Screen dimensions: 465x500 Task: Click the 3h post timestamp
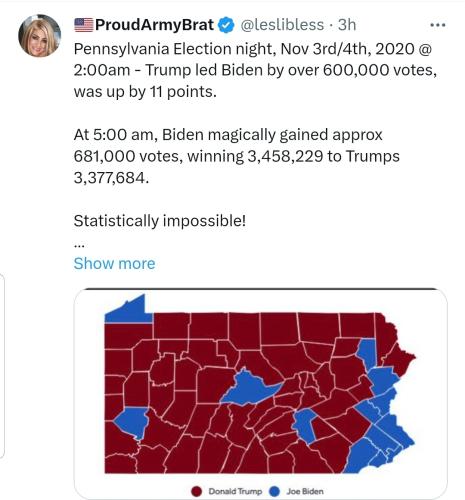tap(347, 25)
